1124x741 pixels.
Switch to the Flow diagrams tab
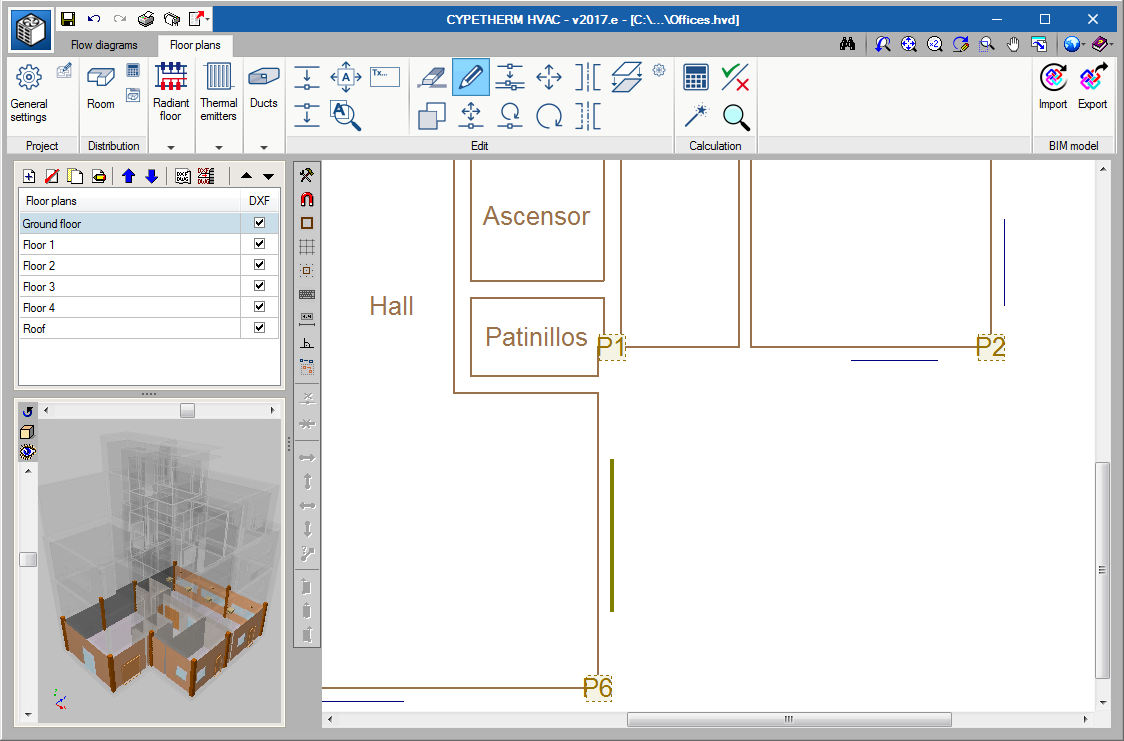pyautogui.click(x=104, y=45)
